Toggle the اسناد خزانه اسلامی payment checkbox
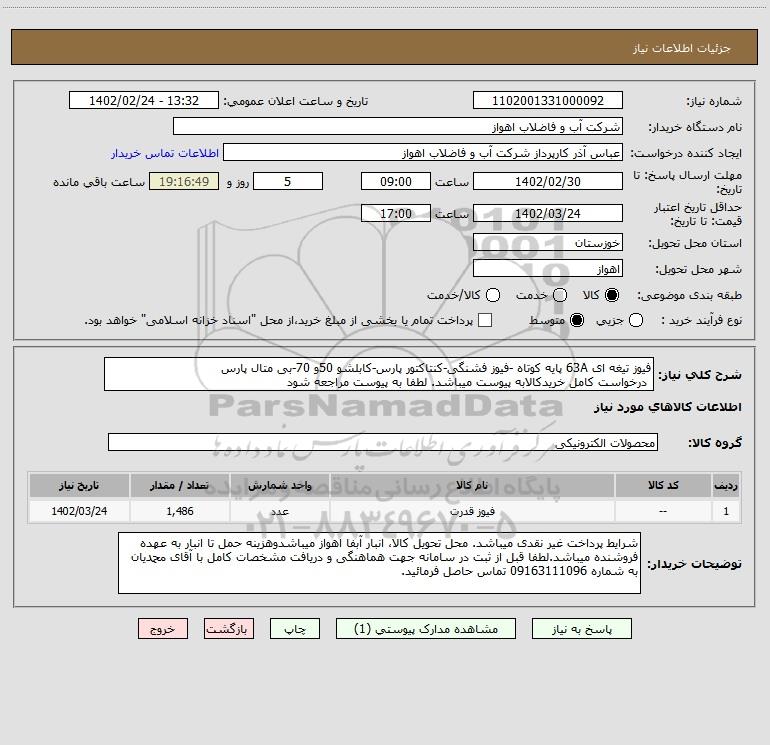This screenshot has width=770, height=745. (x=485, y=320)
